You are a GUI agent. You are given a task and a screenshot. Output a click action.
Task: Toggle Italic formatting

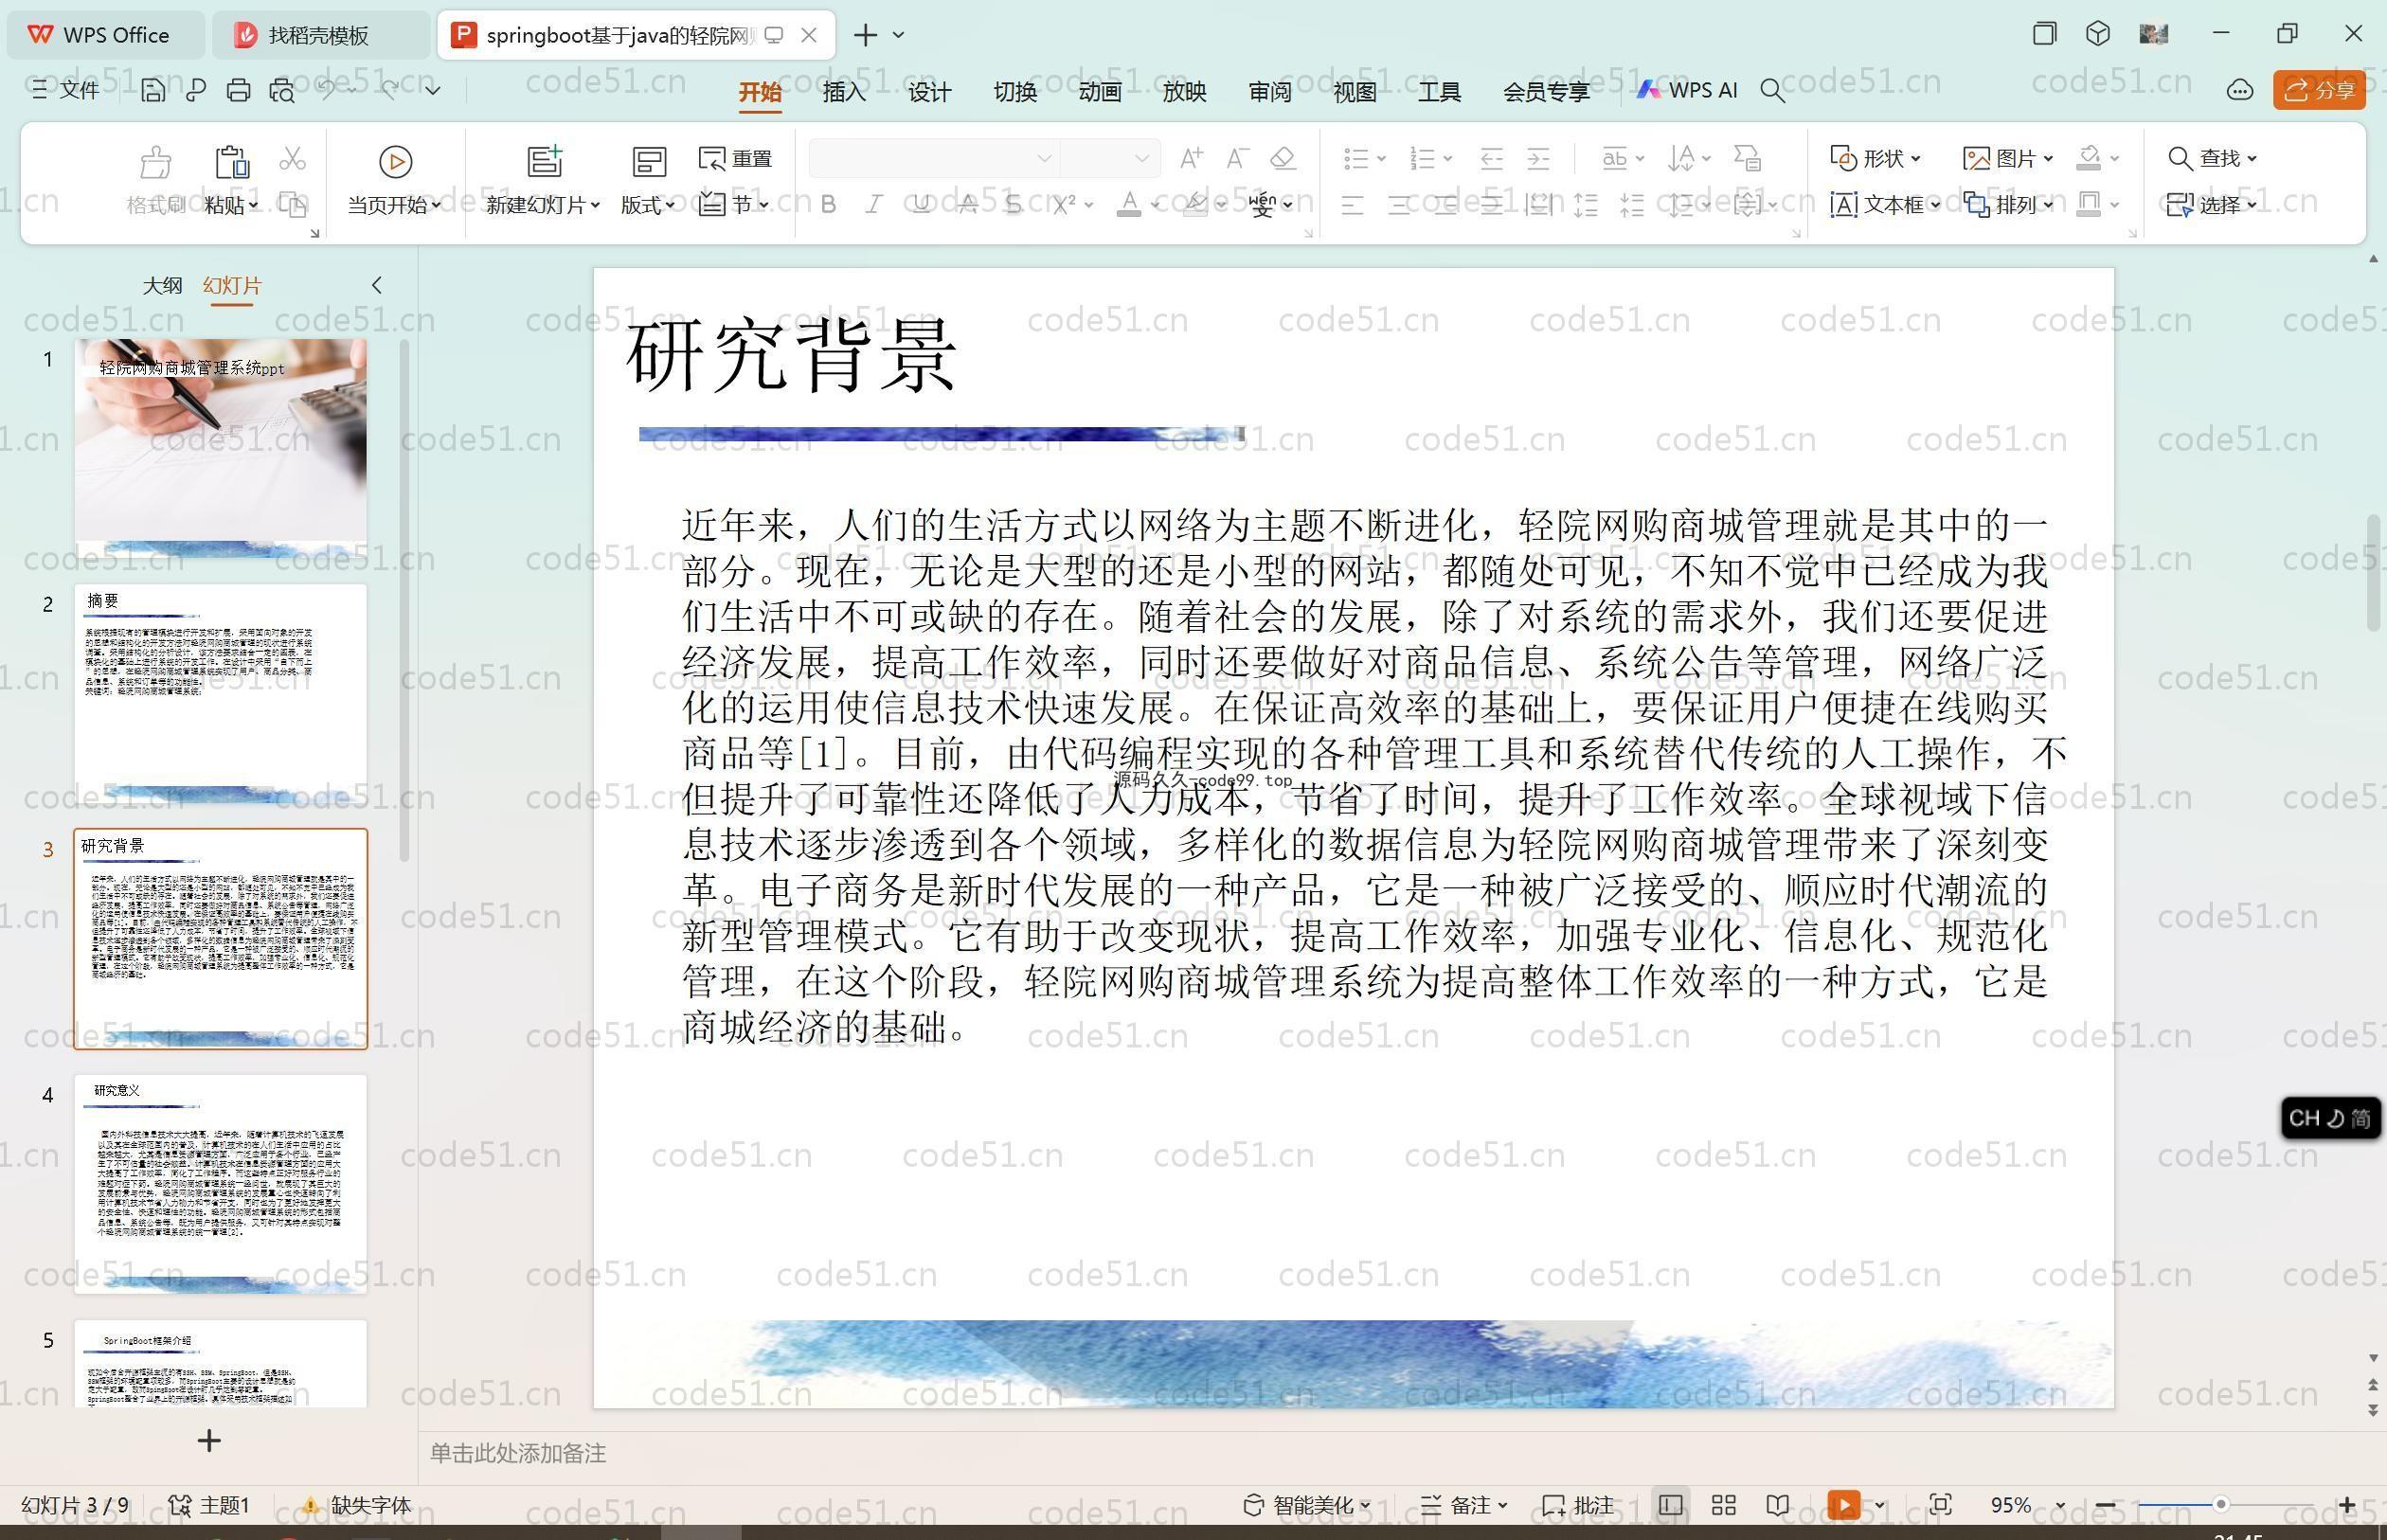874,205
